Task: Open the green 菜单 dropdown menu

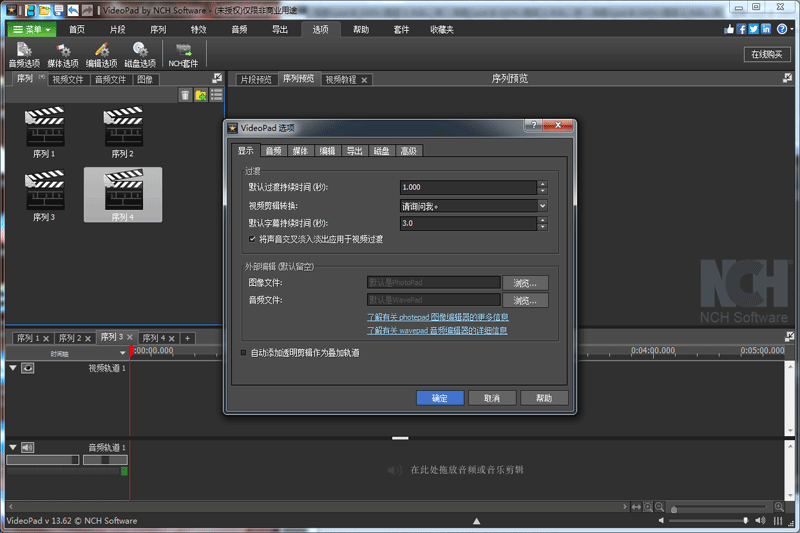Action: coord(32,30)
